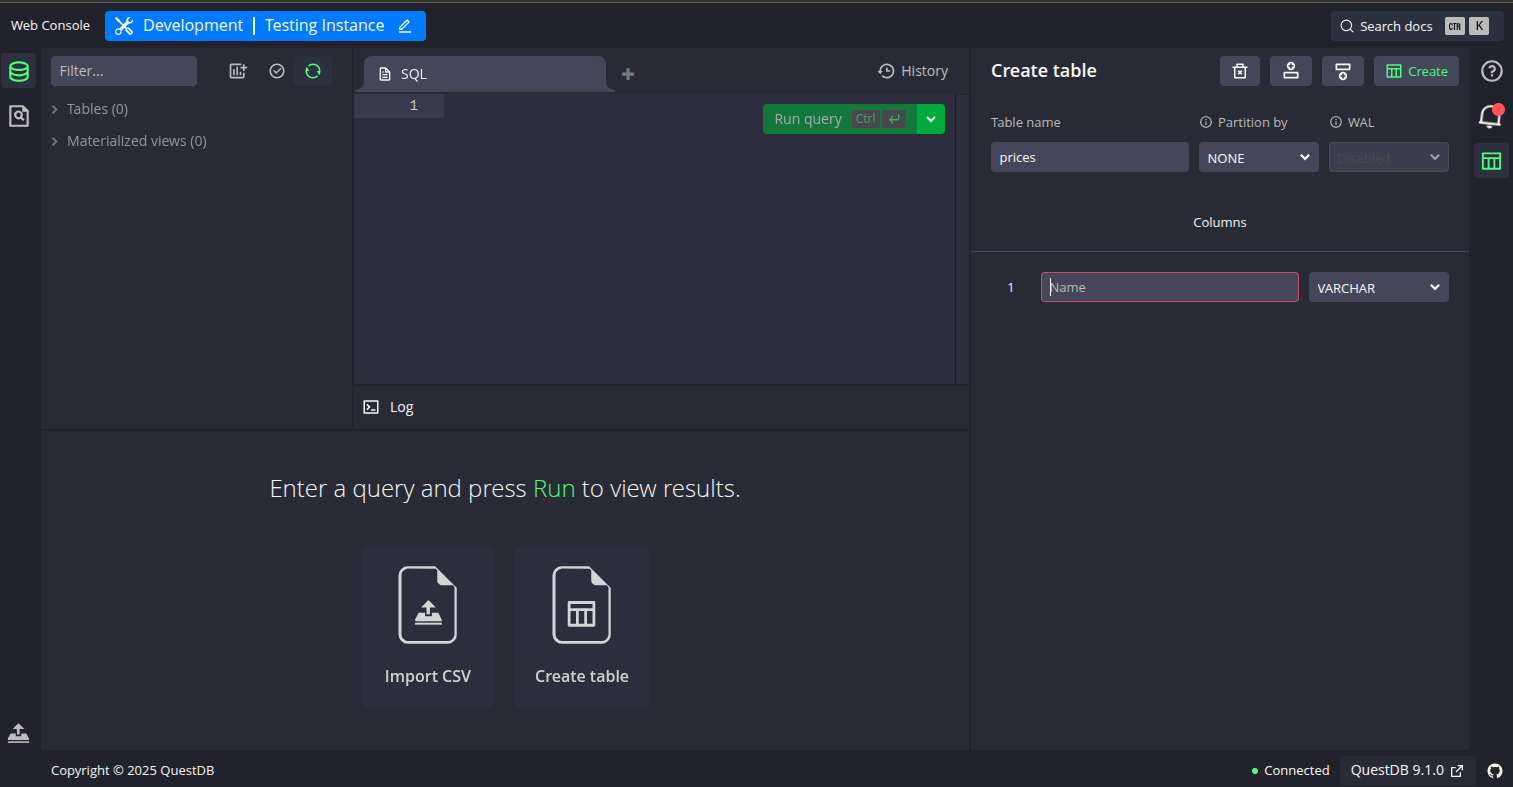Clear the form using the trash icon
The width and height of the screenshot is (1513, 787).
point(1239,71)
